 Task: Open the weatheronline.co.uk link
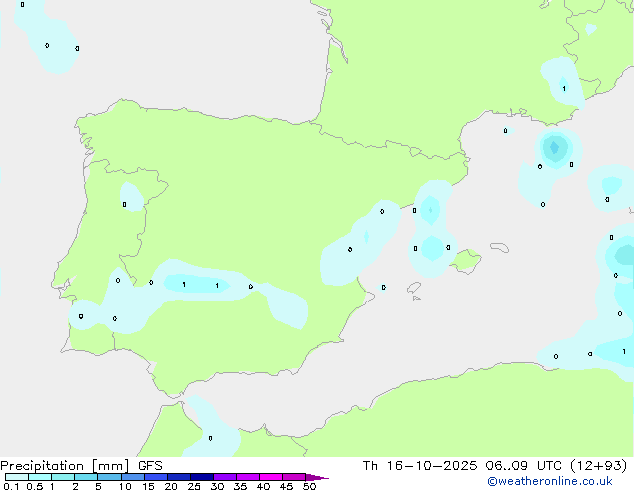point(550,481)
